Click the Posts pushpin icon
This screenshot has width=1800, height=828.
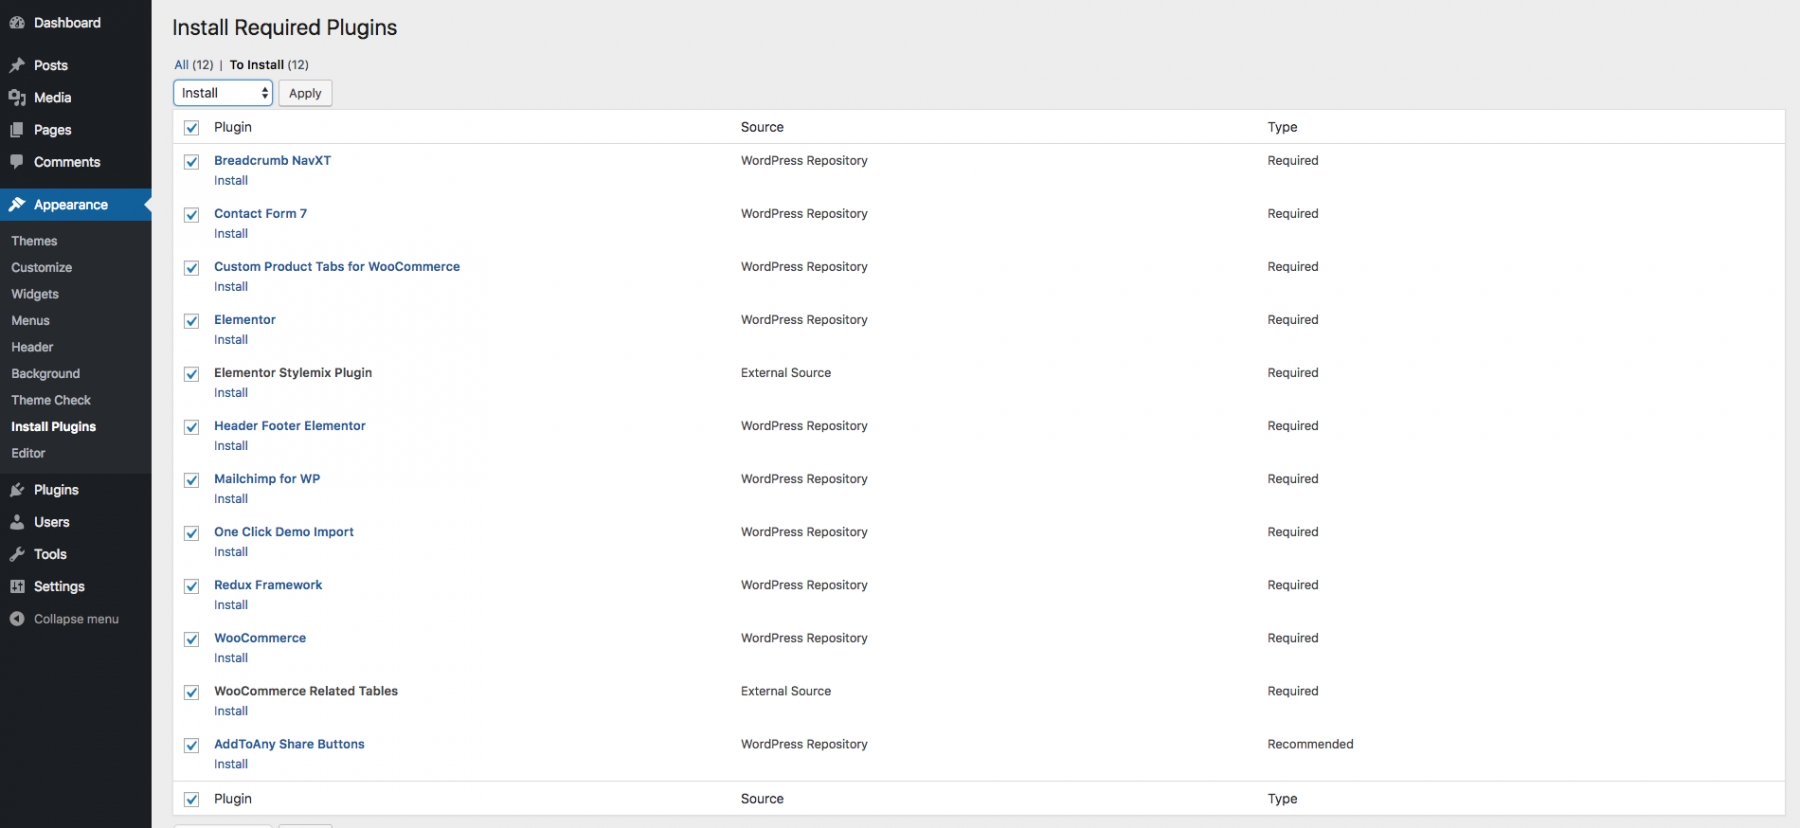[17, 65]
